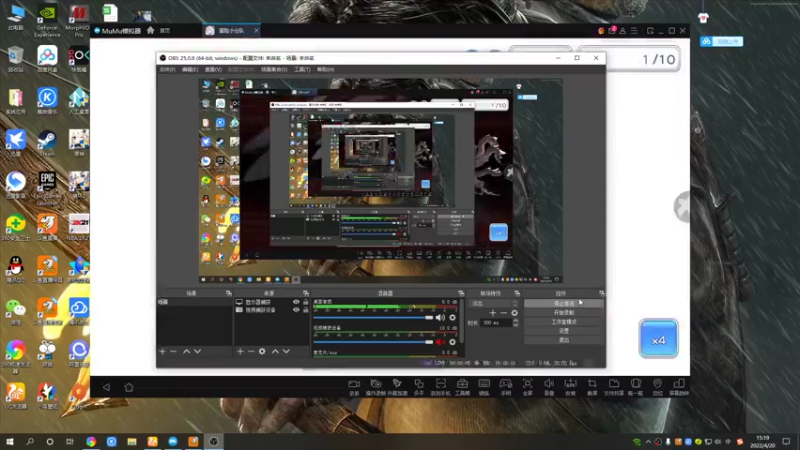
Task: Open GeForce Experience desktop shortcut
Action: click(47, 21)
